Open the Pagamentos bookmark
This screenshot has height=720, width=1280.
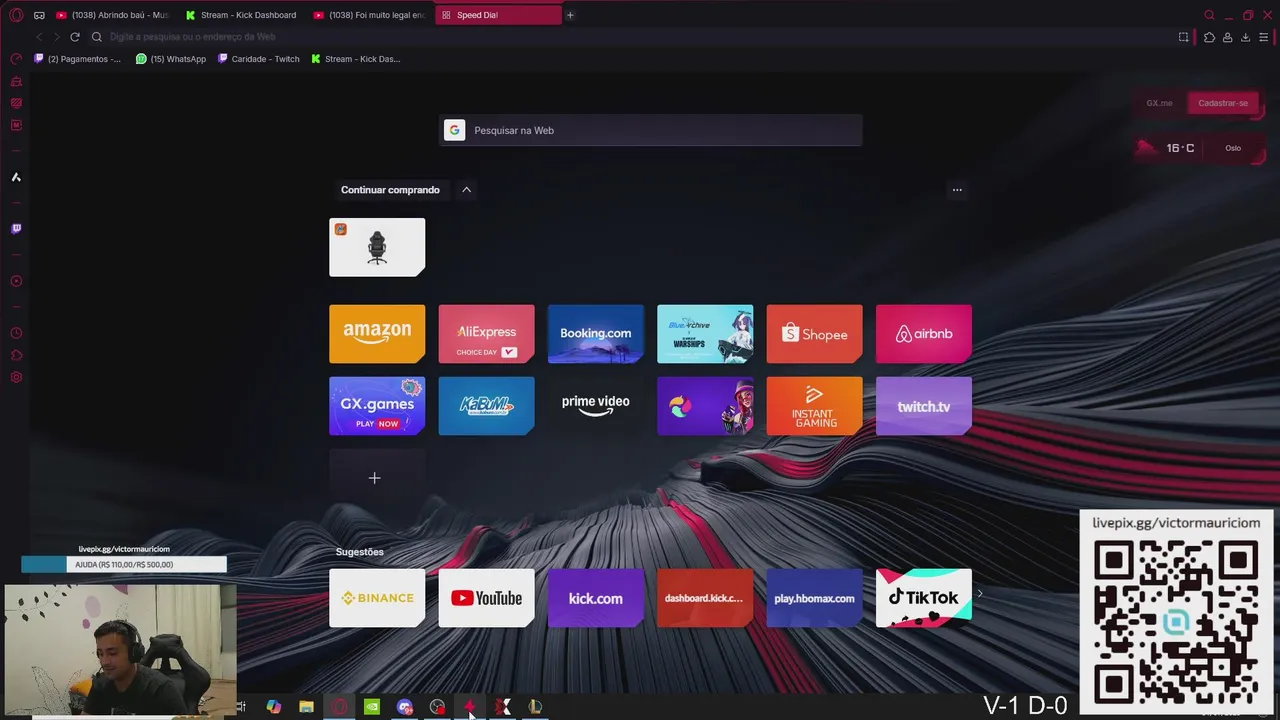click(78, 59)
